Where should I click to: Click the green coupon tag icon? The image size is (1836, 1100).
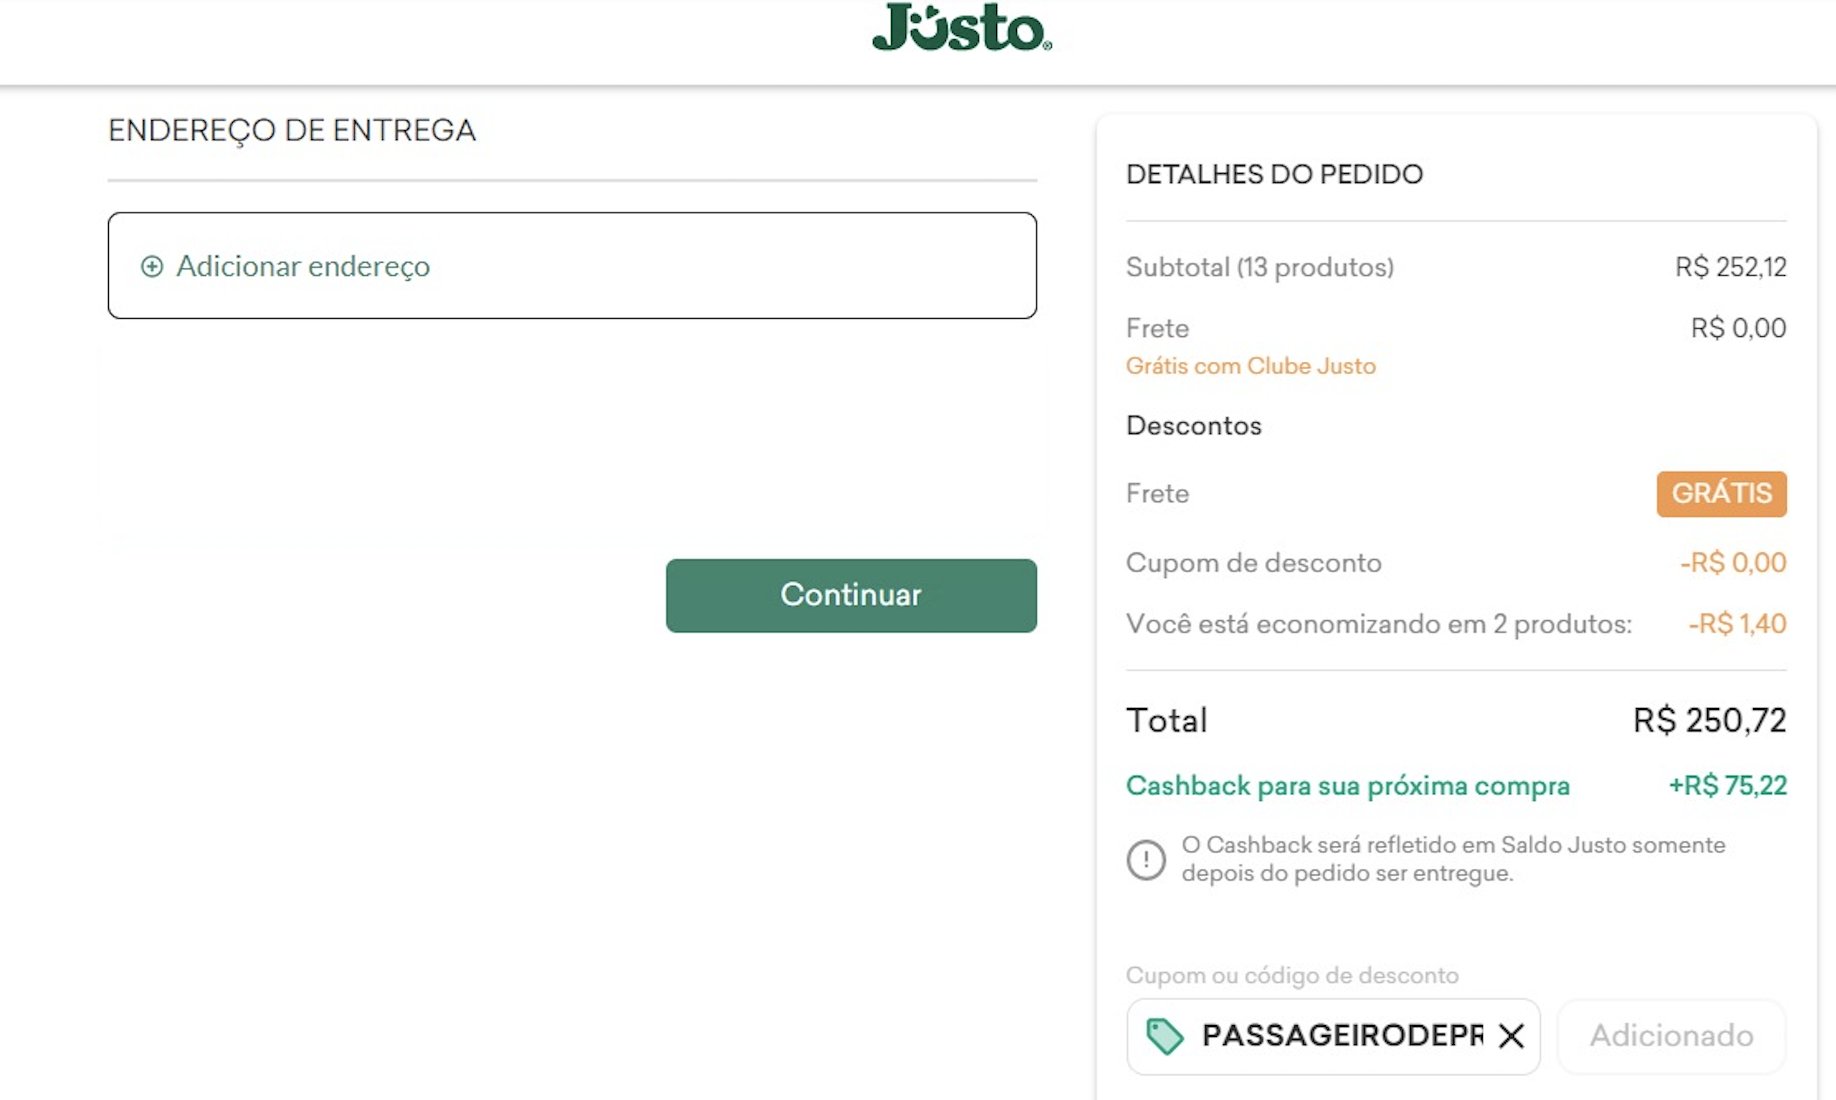(x=1164, y=1036)
